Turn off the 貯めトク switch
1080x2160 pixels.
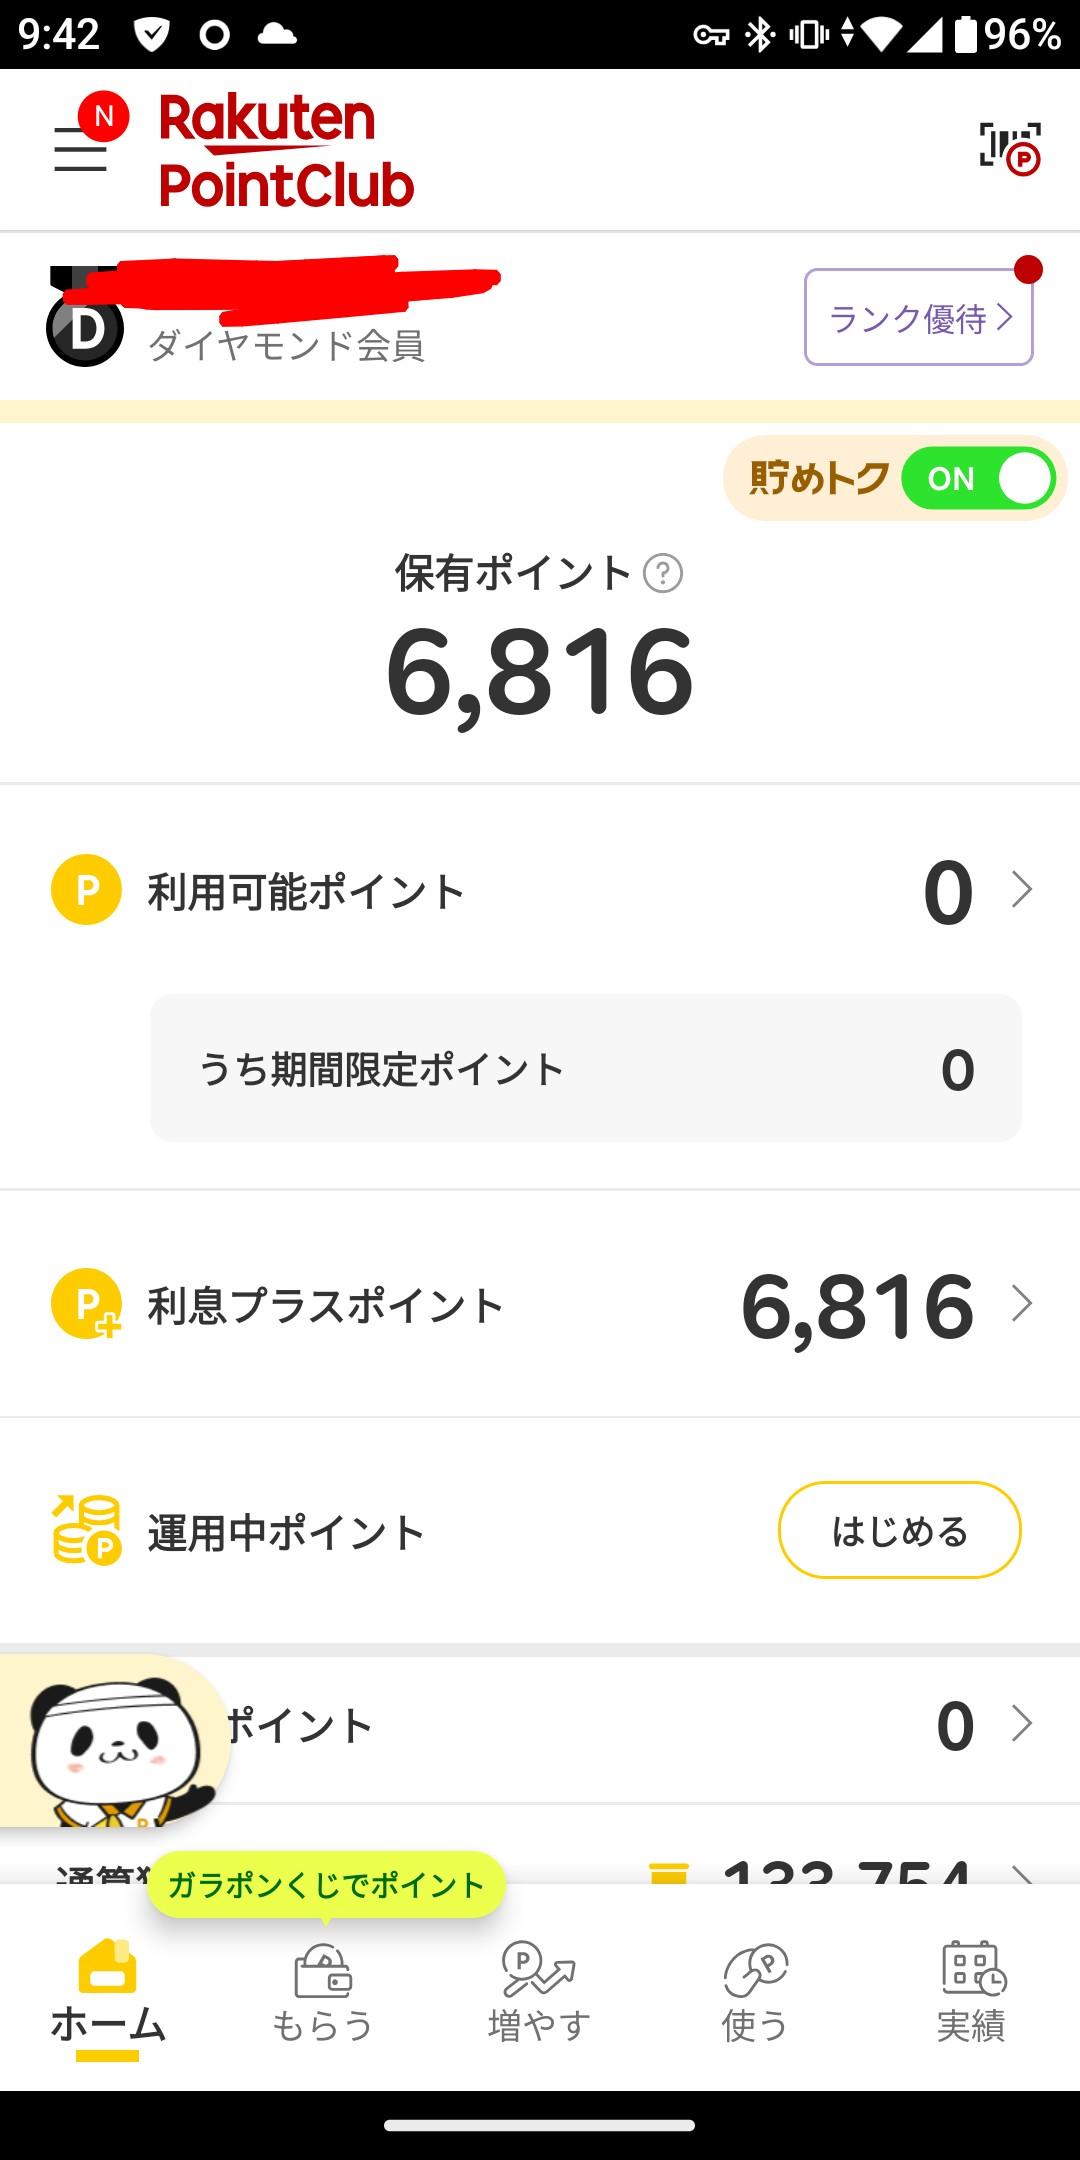[x=977, y=479]
